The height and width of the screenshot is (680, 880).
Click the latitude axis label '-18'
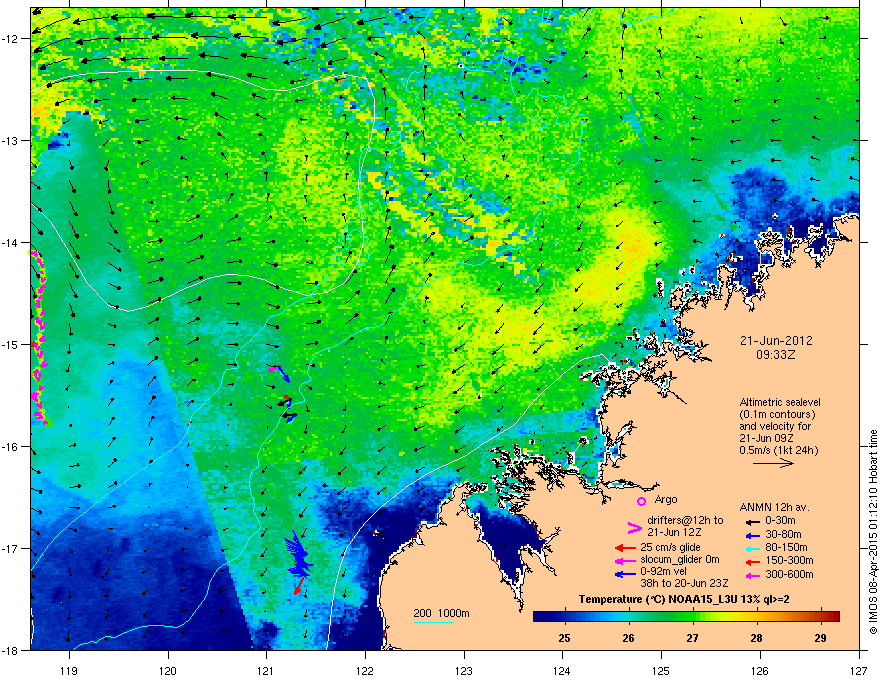tap(11, 650)
